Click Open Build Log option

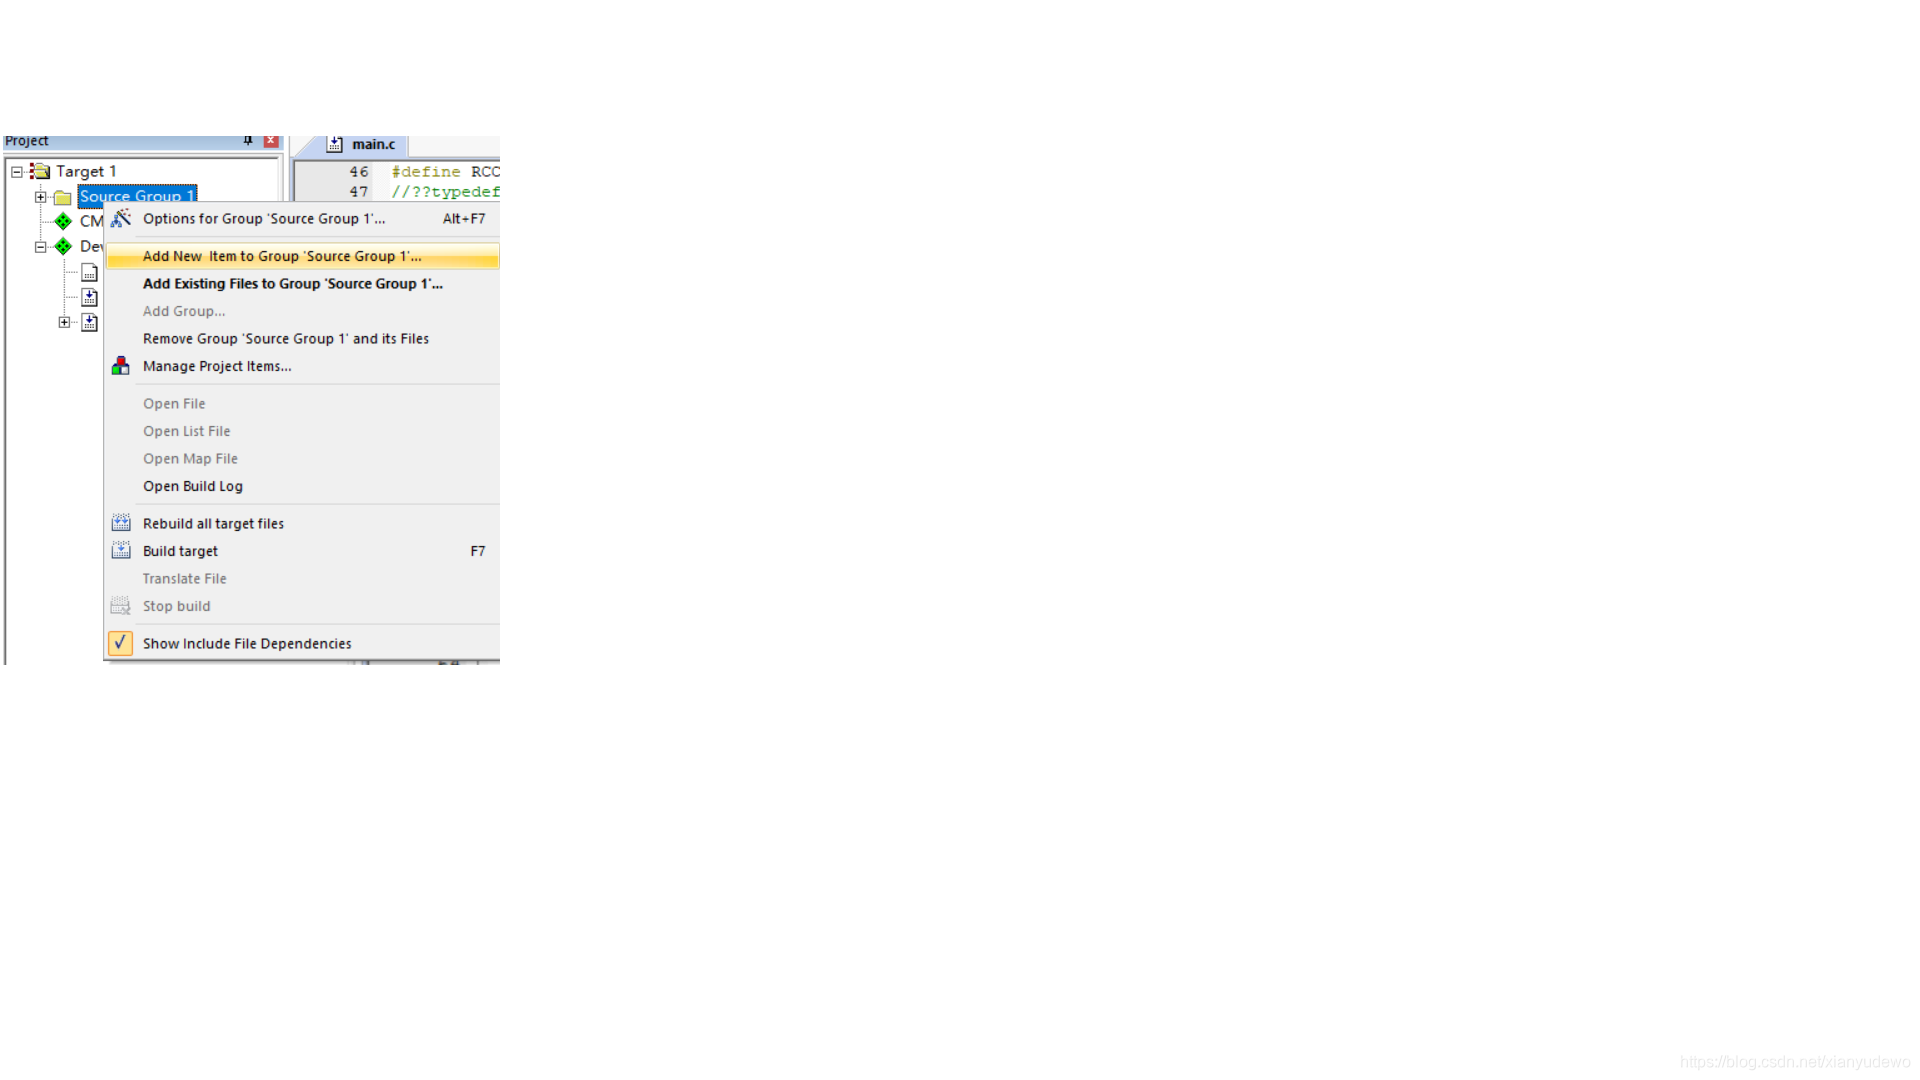coord(193,485)
